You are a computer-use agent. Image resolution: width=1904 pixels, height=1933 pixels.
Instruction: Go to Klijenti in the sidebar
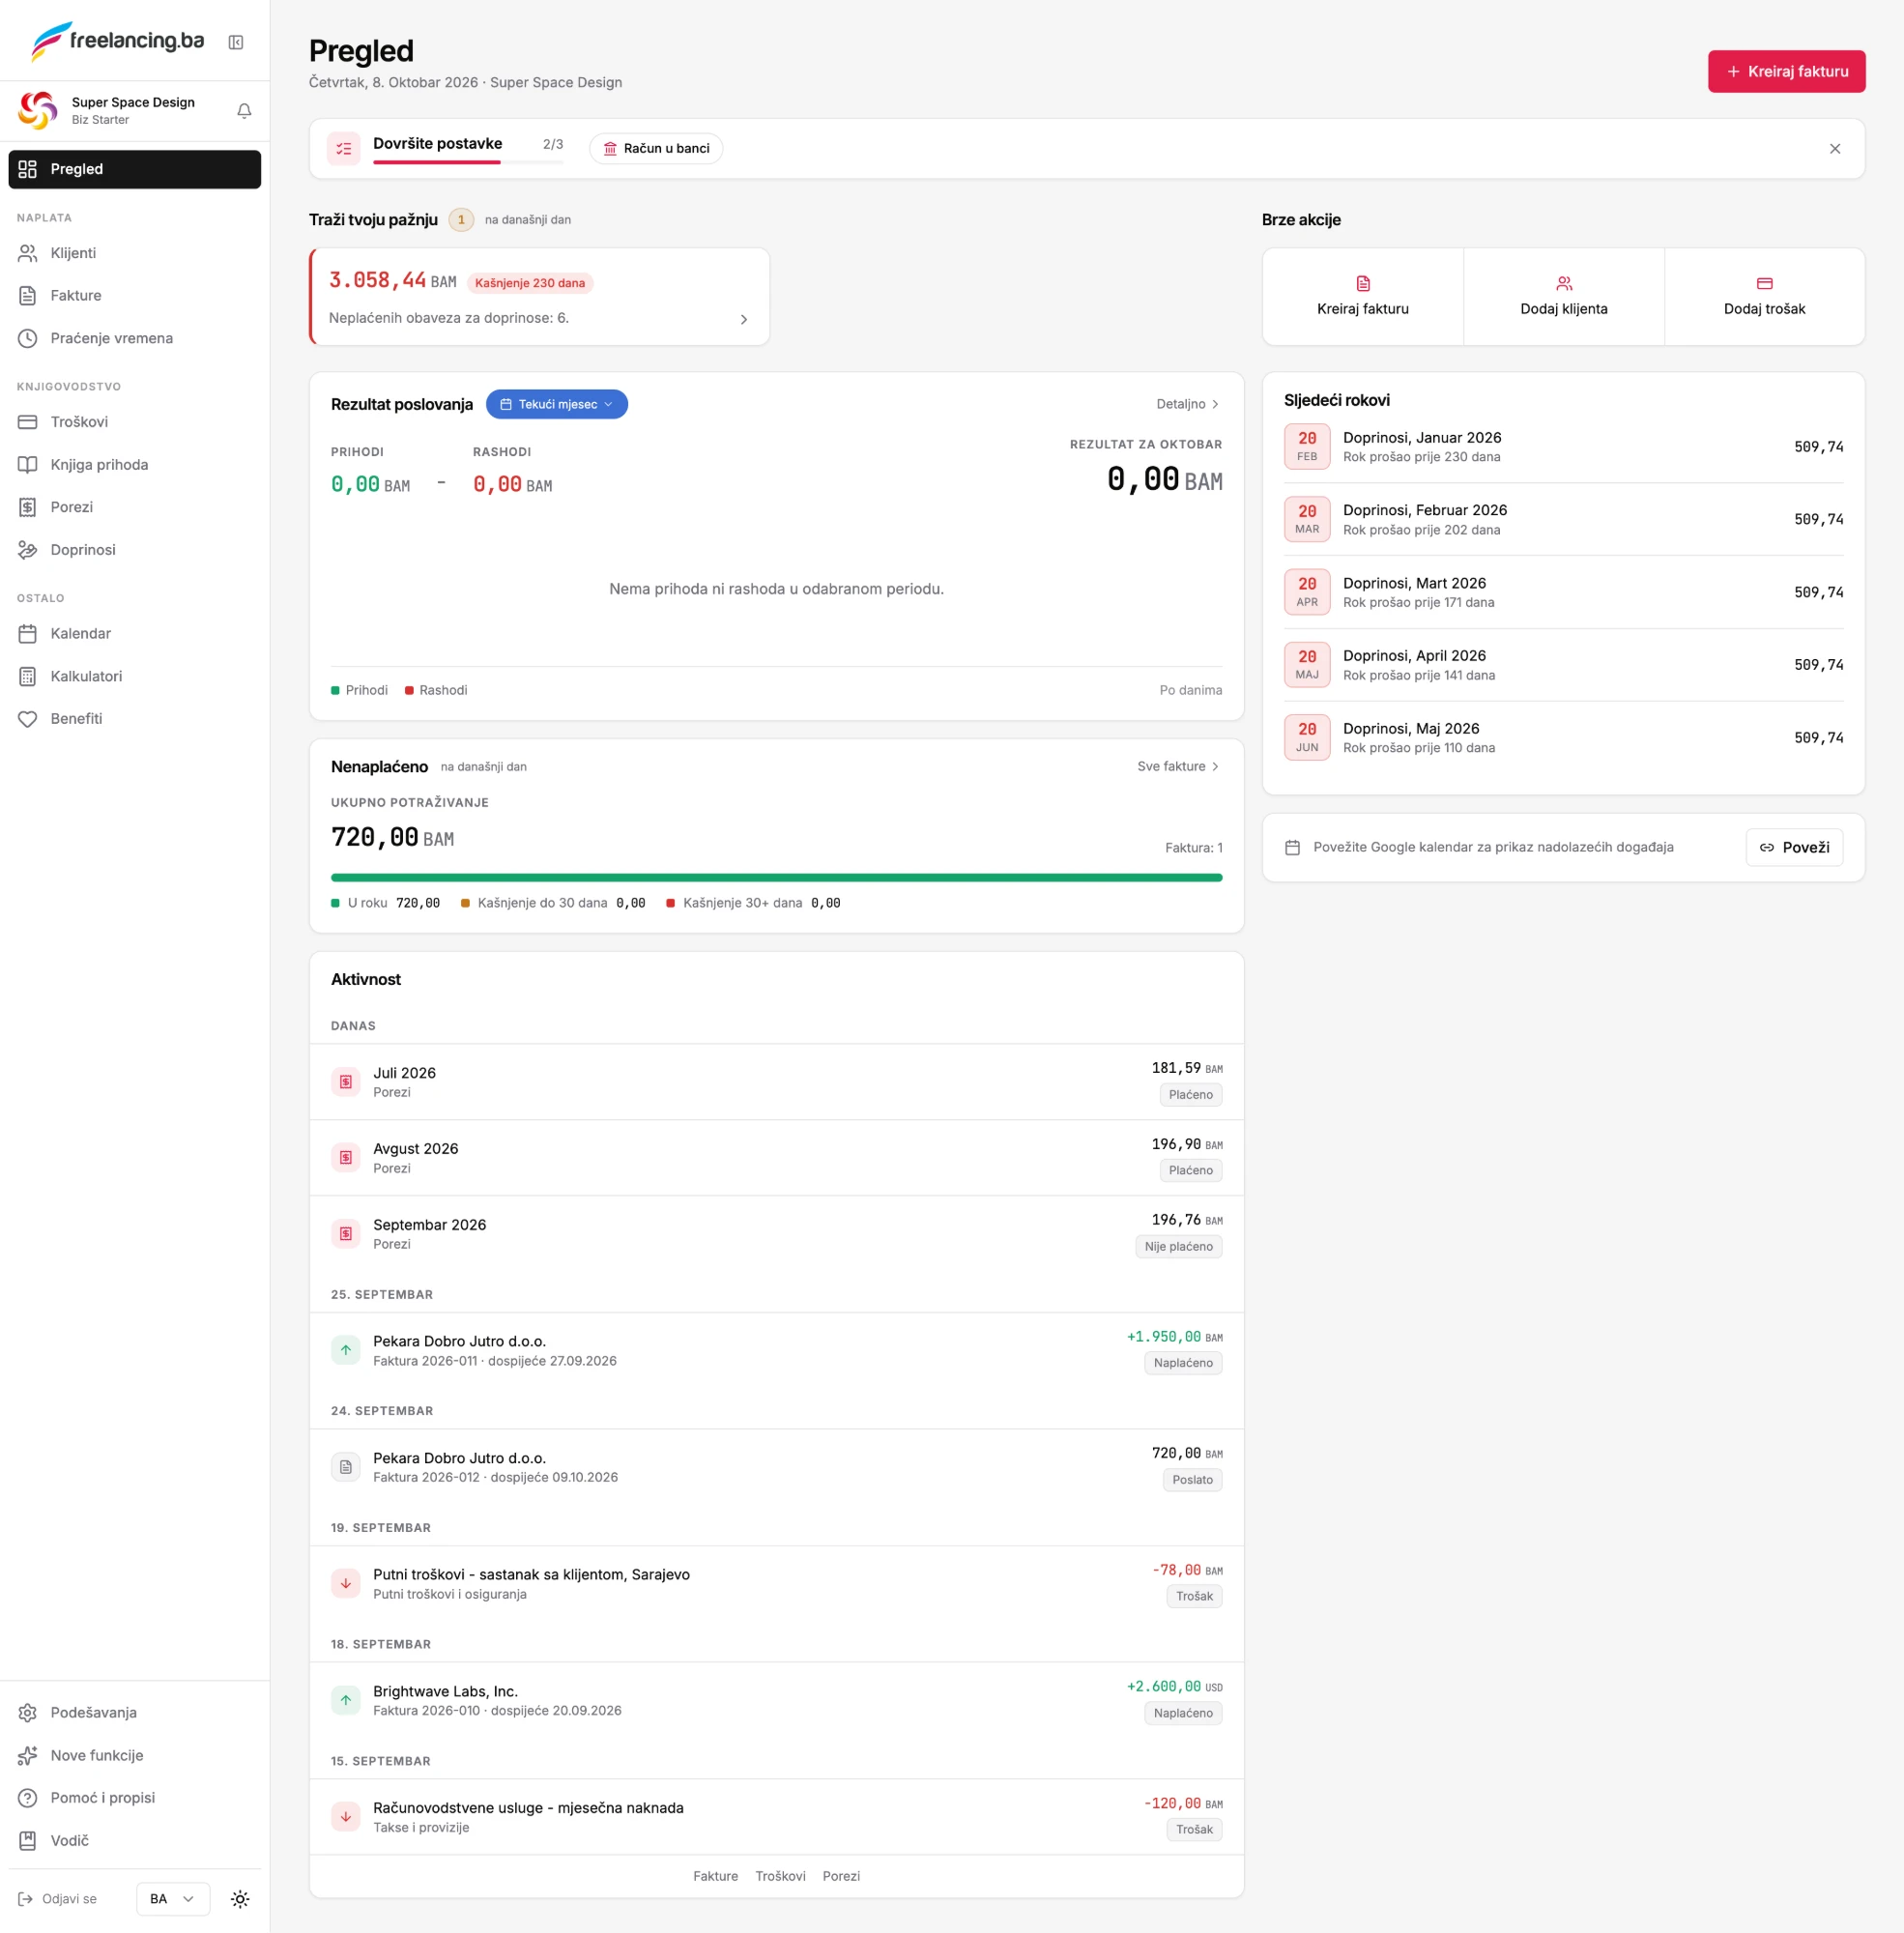click(x=135, y=253)
